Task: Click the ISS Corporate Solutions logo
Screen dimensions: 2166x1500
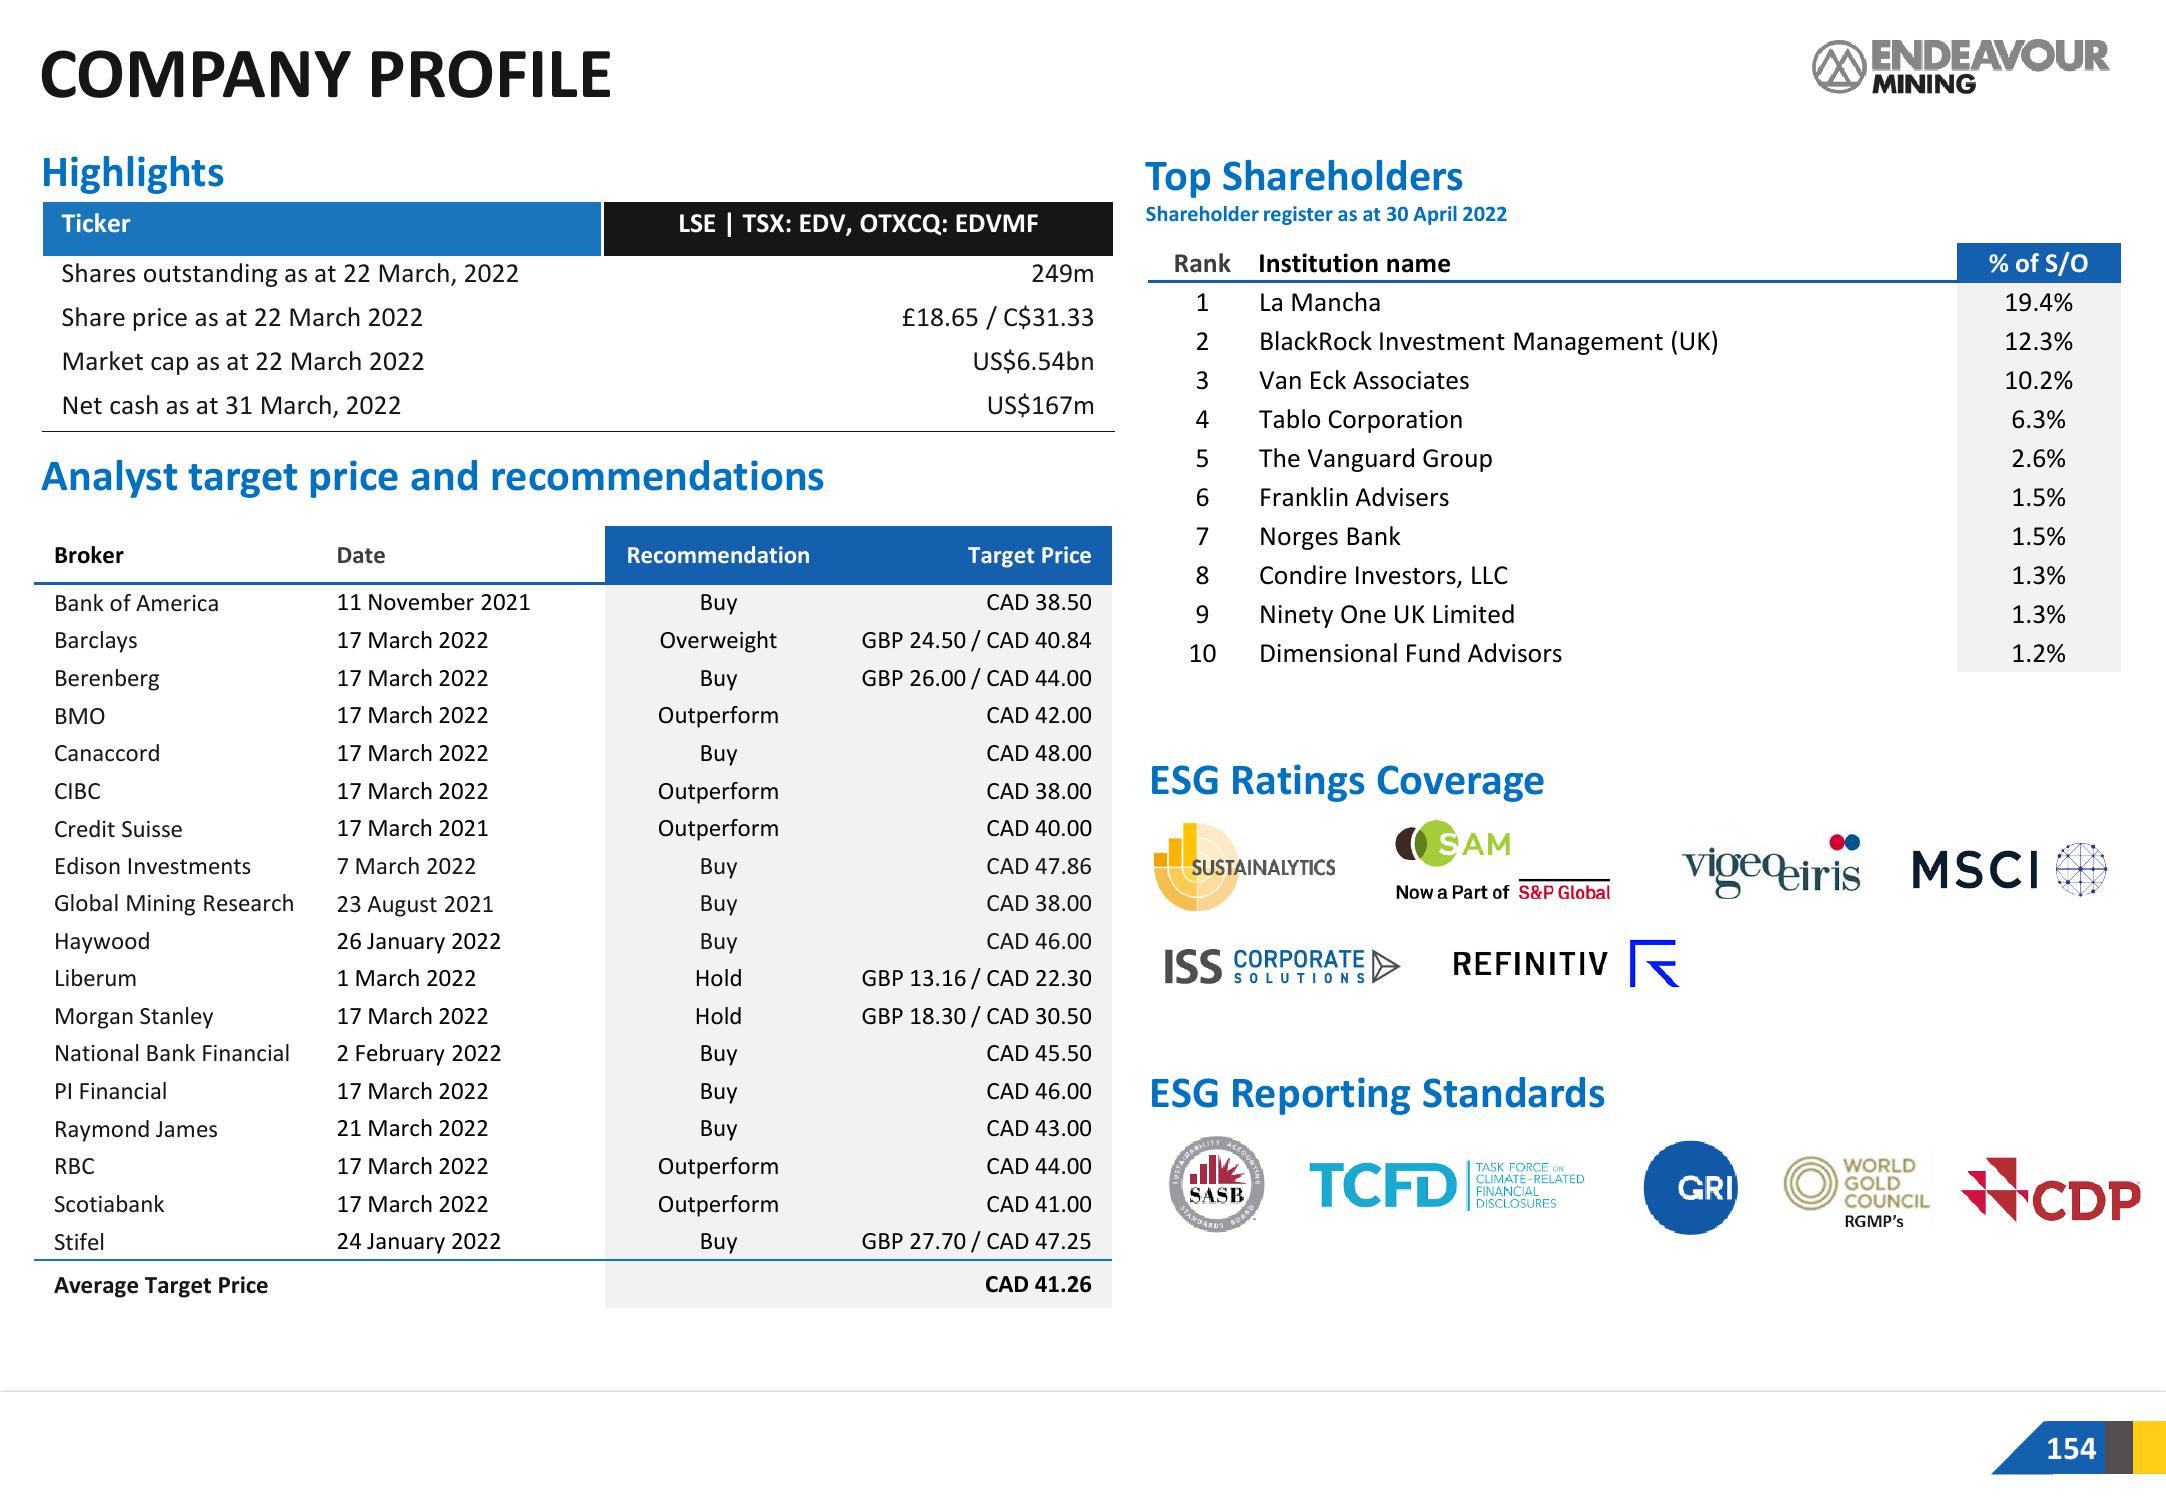Action: (1281, 966)
